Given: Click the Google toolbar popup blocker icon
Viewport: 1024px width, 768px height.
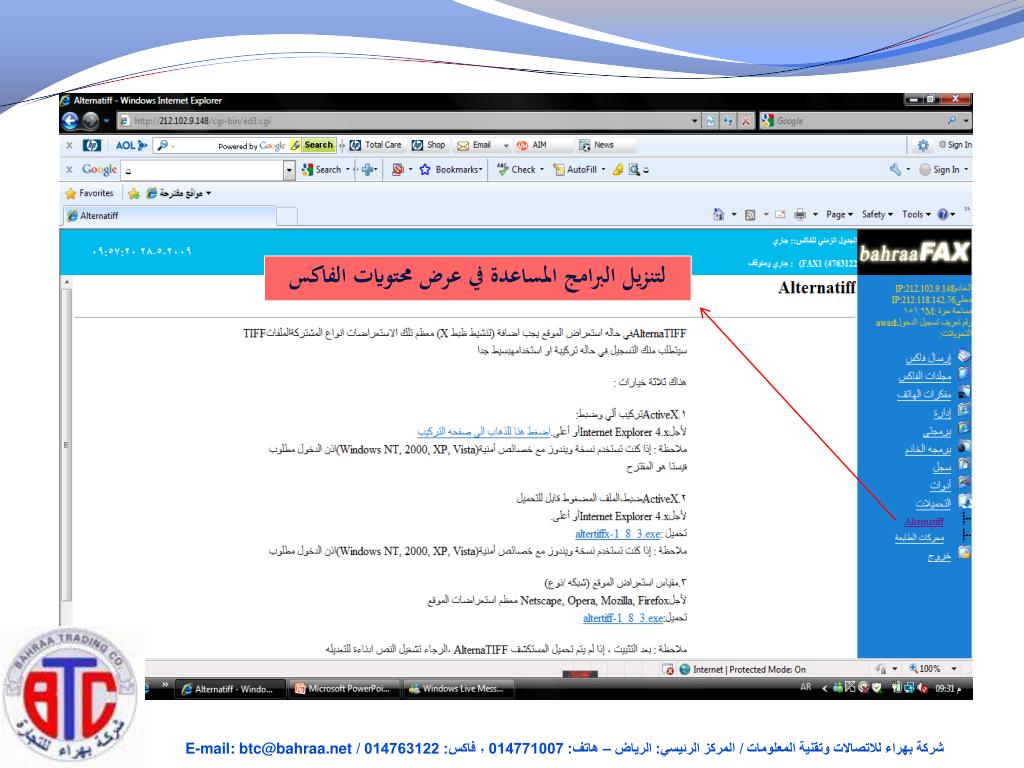Looking at the screenshot, I should point(398,170).
